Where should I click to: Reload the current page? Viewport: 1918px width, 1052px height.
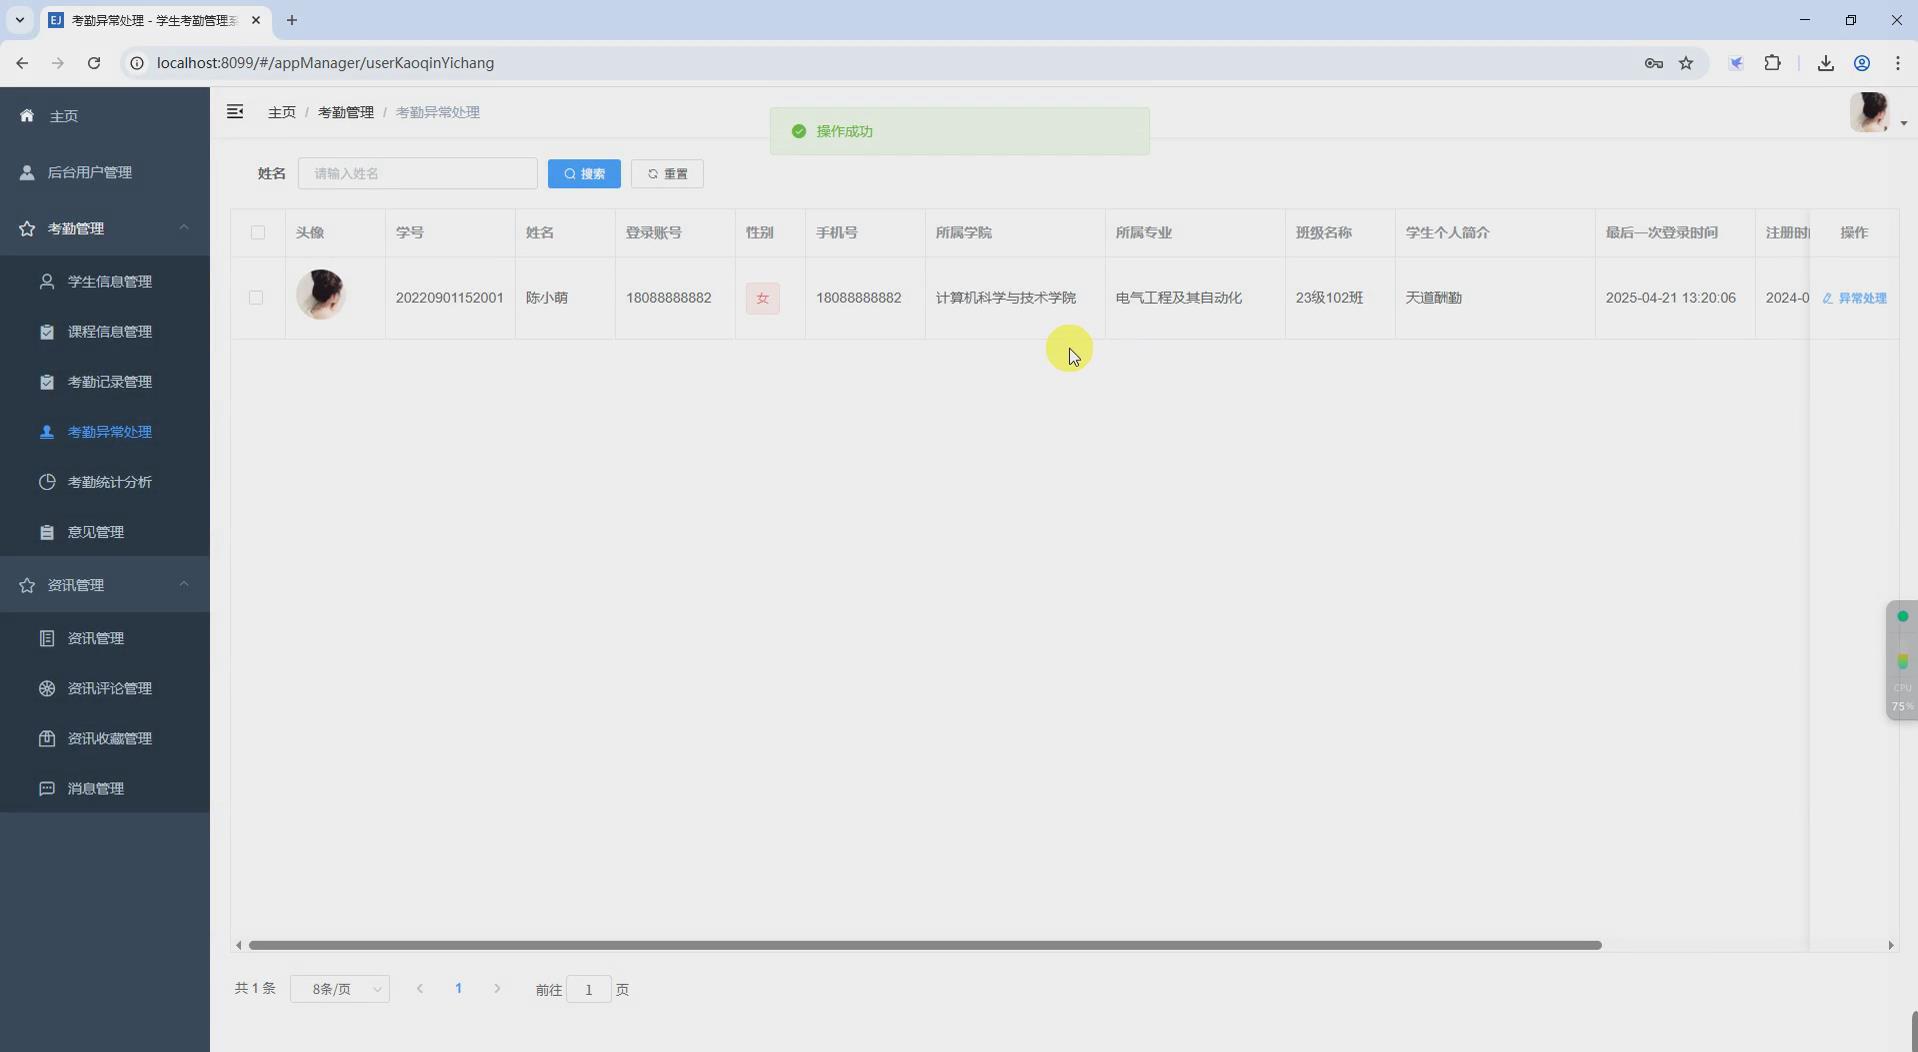[94, 63]
